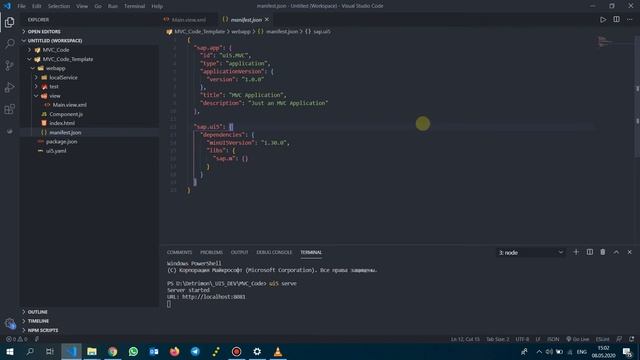Open the Manage settings gear in activity bar
The image size is (640, 360).
9,324
